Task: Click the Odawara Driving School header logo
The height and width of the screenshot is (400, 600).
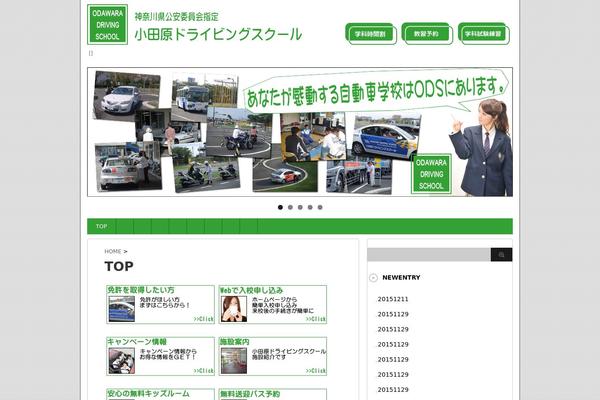Action: [x=108, y=24]
